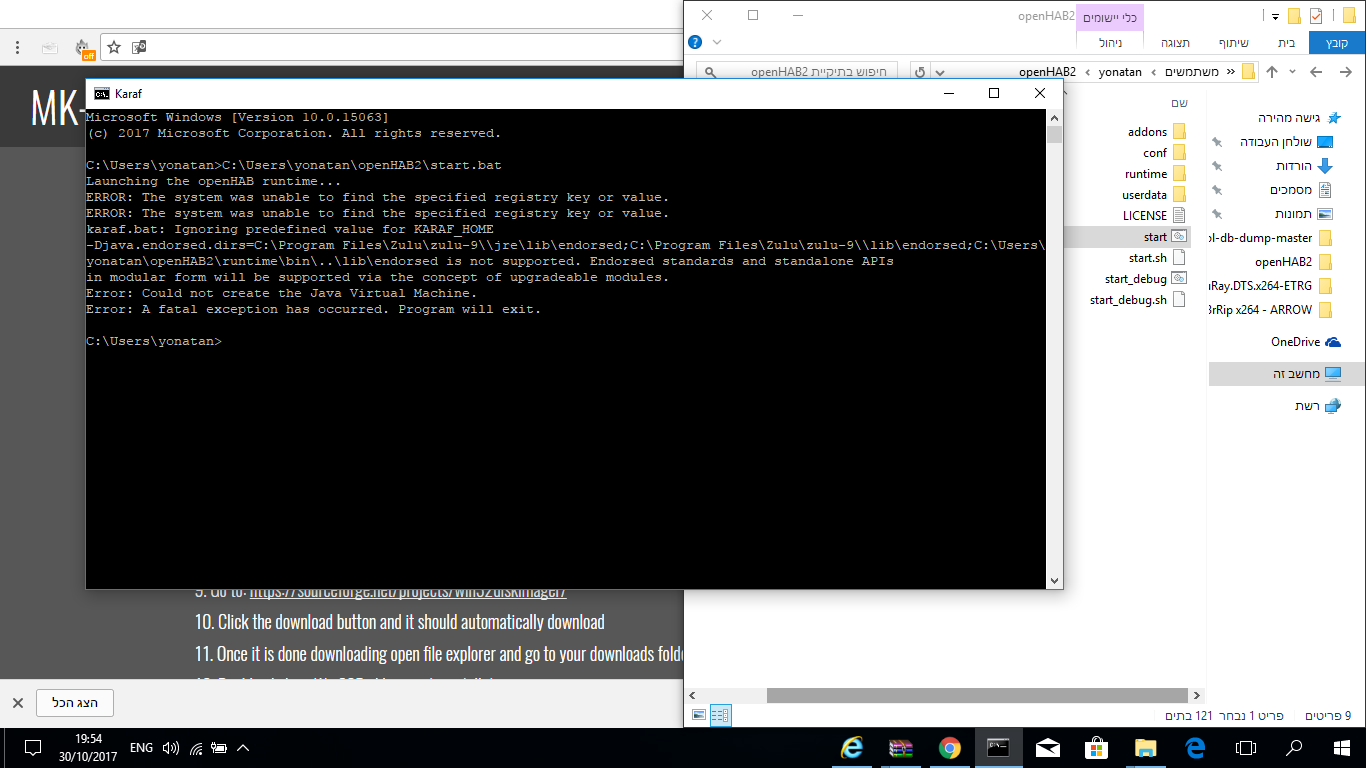Click the כלי יישומים (Application Tools) contextual tab
This screenshot has height=768, width=1366.
click(1110, 17)
